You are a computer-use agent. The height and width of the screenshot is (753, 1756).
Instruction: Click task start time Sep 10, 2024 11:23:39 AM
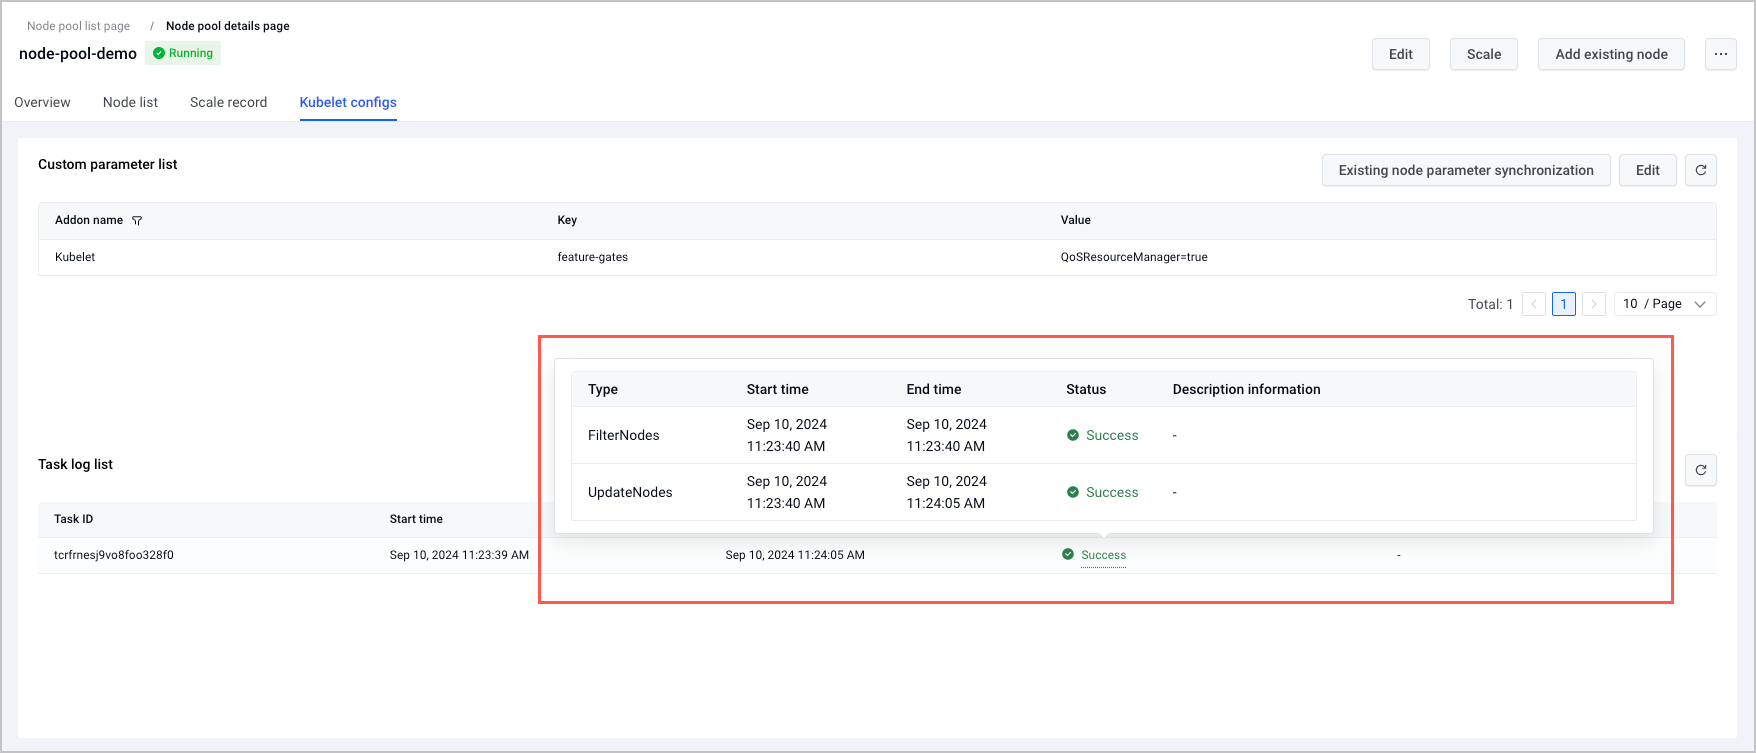[459, 555]
